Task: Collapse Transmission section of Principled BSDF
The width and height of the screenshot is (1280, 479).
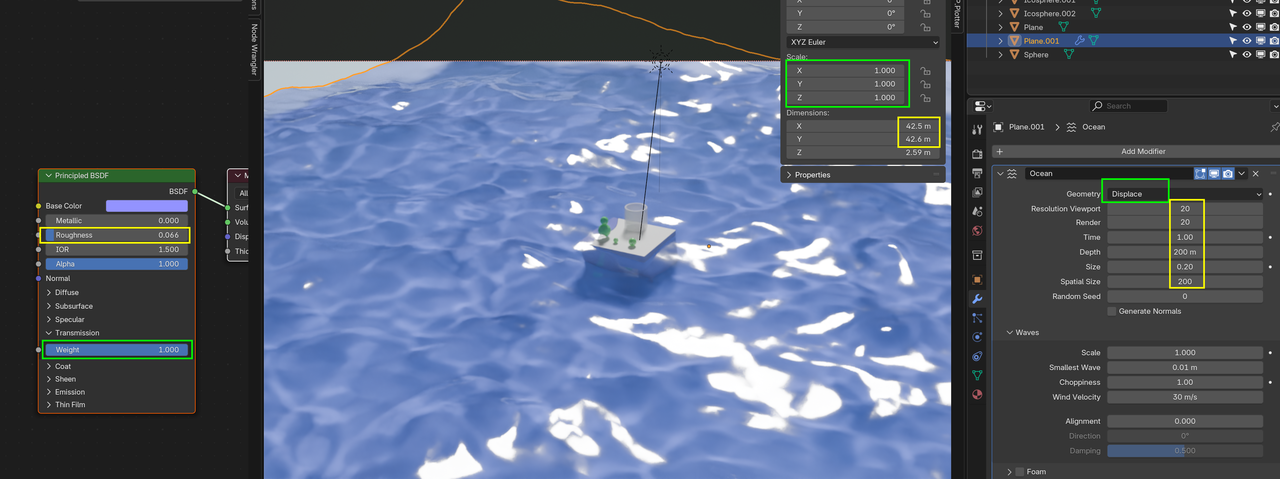Action: pos(50,333)
